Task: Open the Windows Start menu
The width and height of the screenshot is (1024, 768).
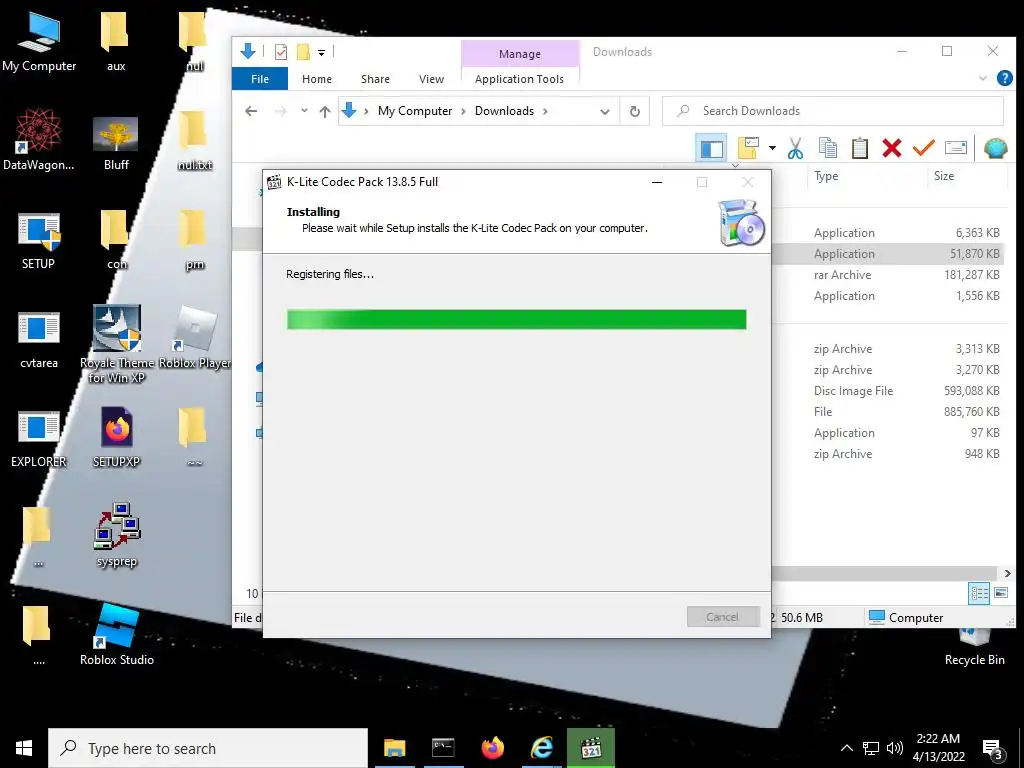Action: [x=24, y=748]
